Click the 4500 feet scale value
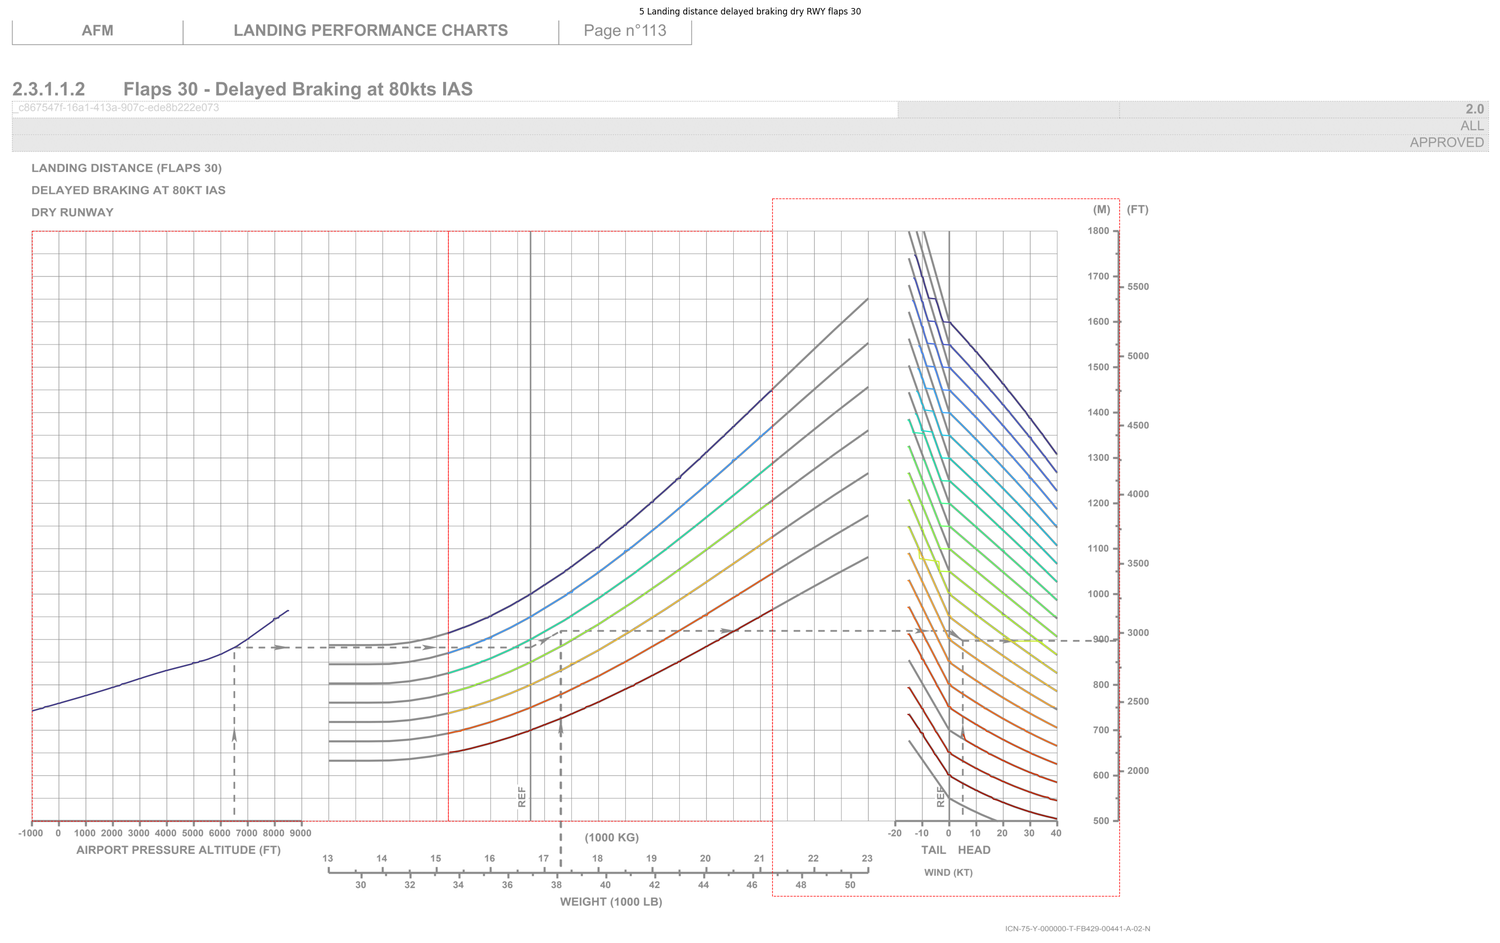Image resolution: width=1500 pixels, height=943 pixels. [1139, 425]
